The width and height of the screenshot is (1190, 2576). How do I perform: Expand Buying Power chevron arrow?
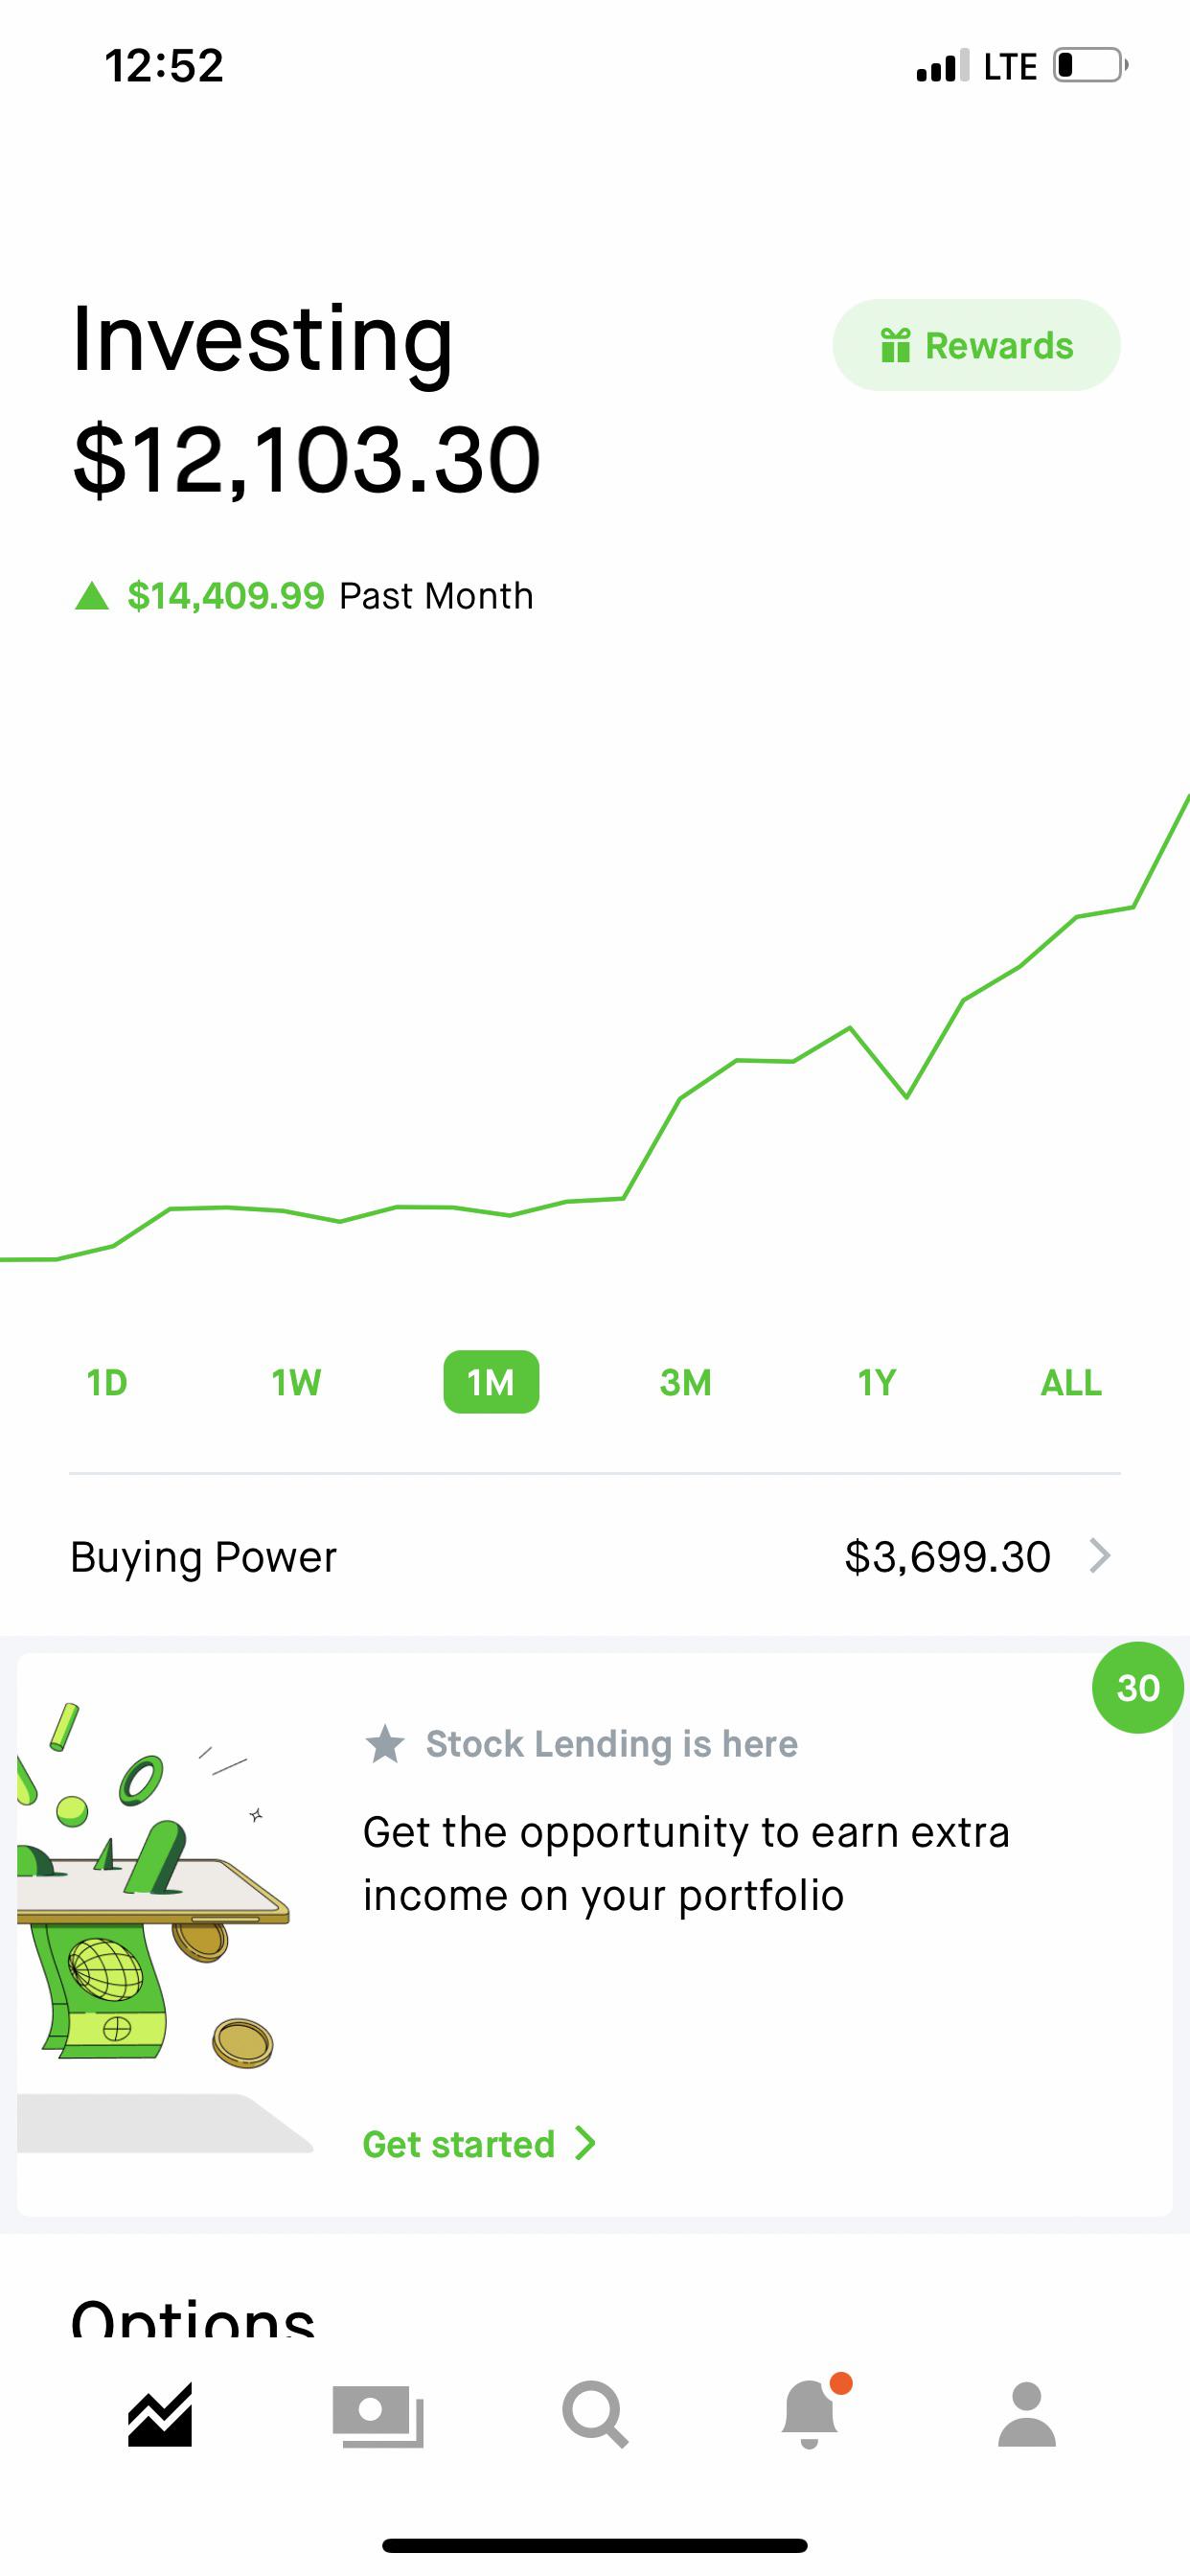tap(1100, 1556)
